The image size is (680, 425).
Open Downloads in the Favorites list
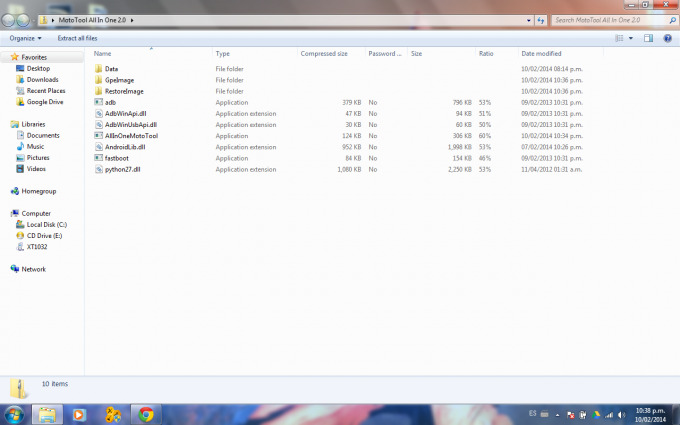pyautogui.click(x=42, y=79)
